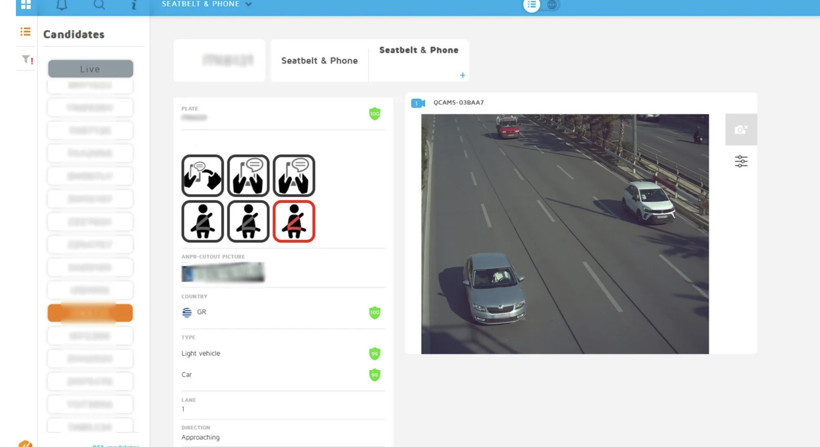Click the search magnifier icon
This screenshot has width=820, height=447.
pyautogui.click(x=99, y=5)
